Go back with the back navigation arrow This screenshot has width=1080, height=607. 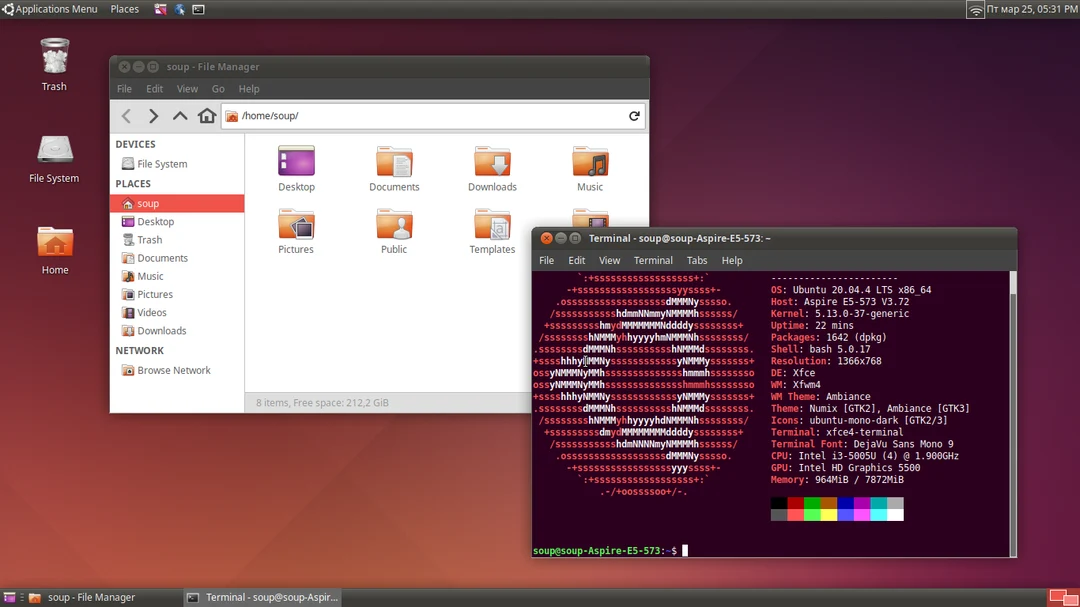click(x=125, y=115)
